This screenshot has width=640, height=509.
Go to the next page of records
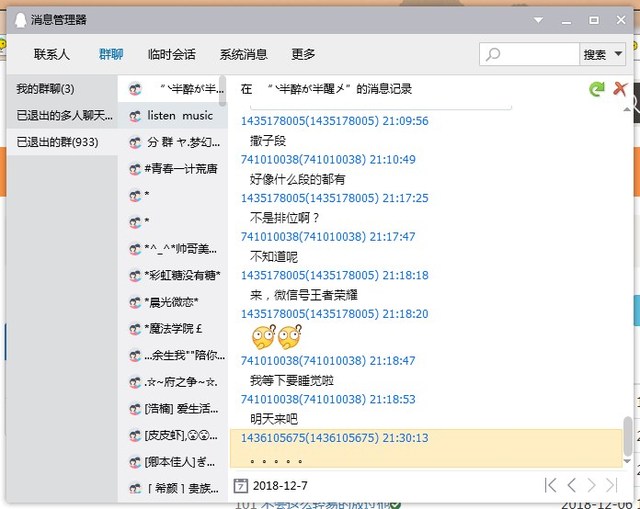click(594, 486)
